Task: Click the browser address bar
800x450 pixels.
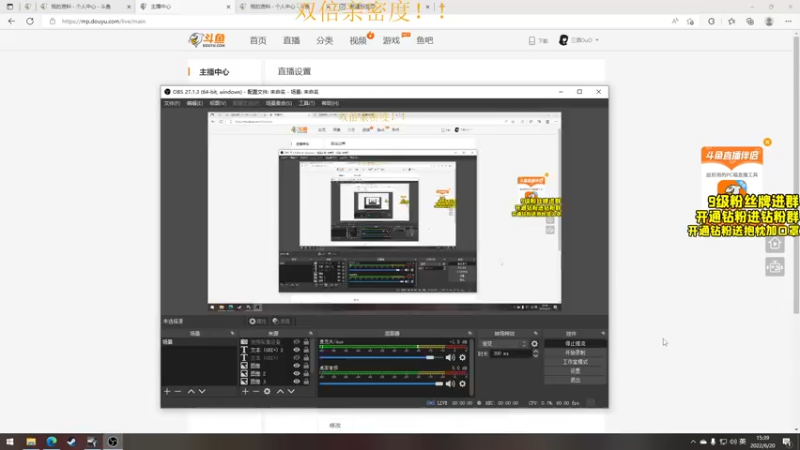Action: pos(357,21)
